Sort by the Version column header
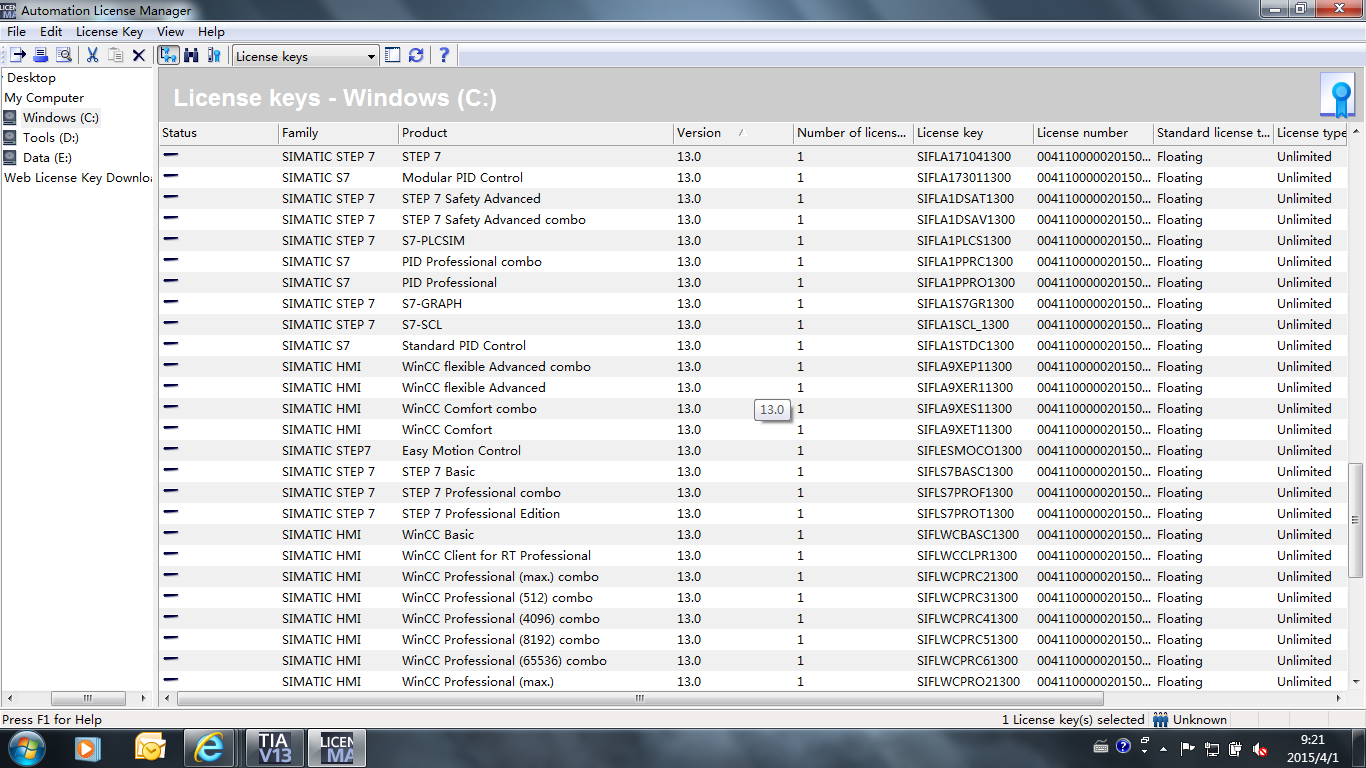This screenshot has width=1366, height=768. click(x=733, y=133)
